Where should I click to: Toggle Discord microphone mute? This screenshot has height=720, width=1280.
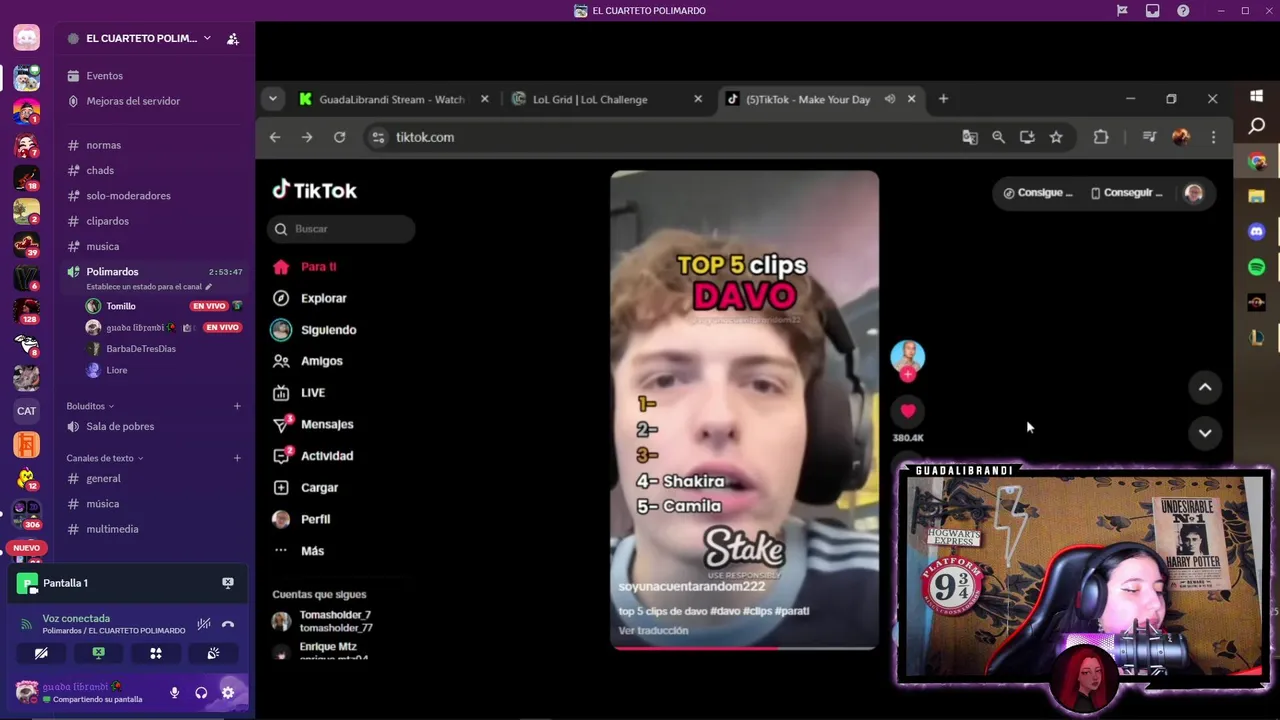[x=174, y=692]
